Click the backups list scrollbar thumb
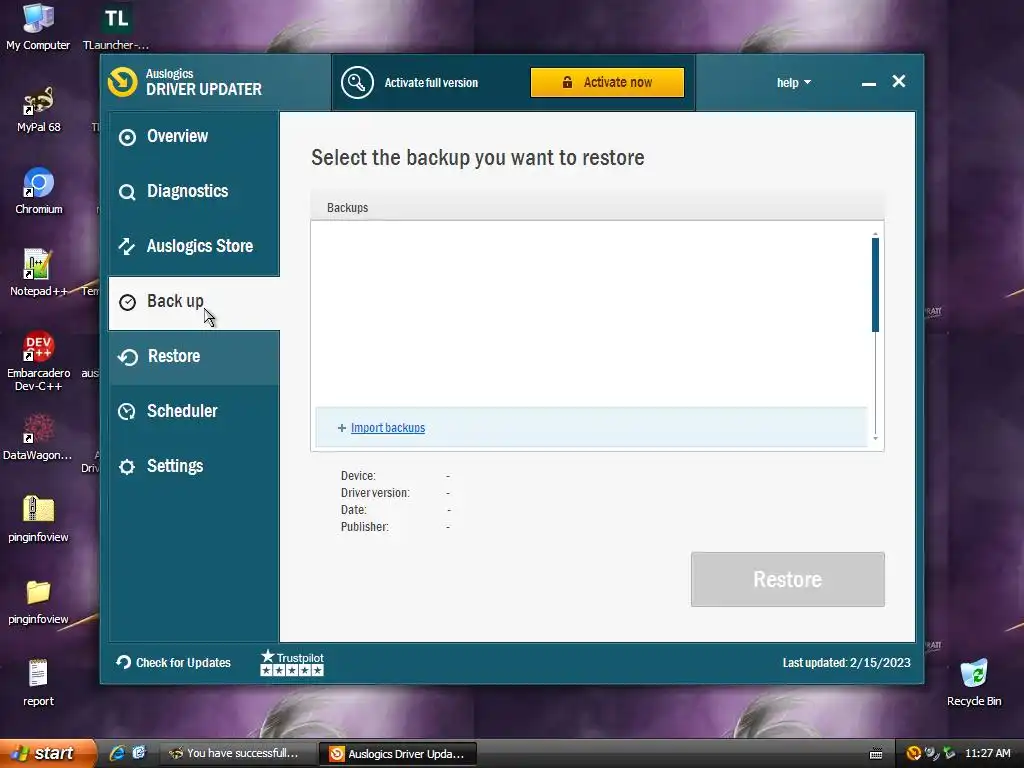 click(875, 285)
